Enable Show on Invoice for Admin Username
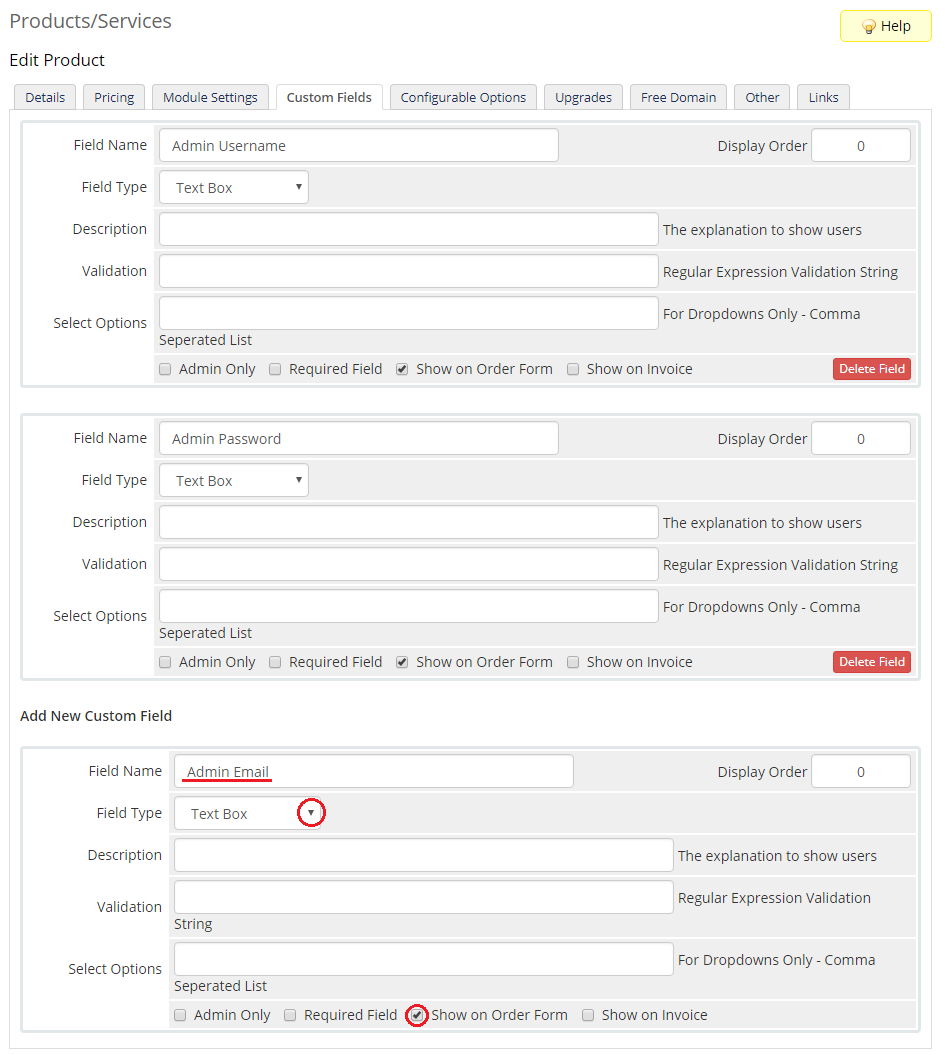Screen dimensions: 945x1055 click(573, 369)
